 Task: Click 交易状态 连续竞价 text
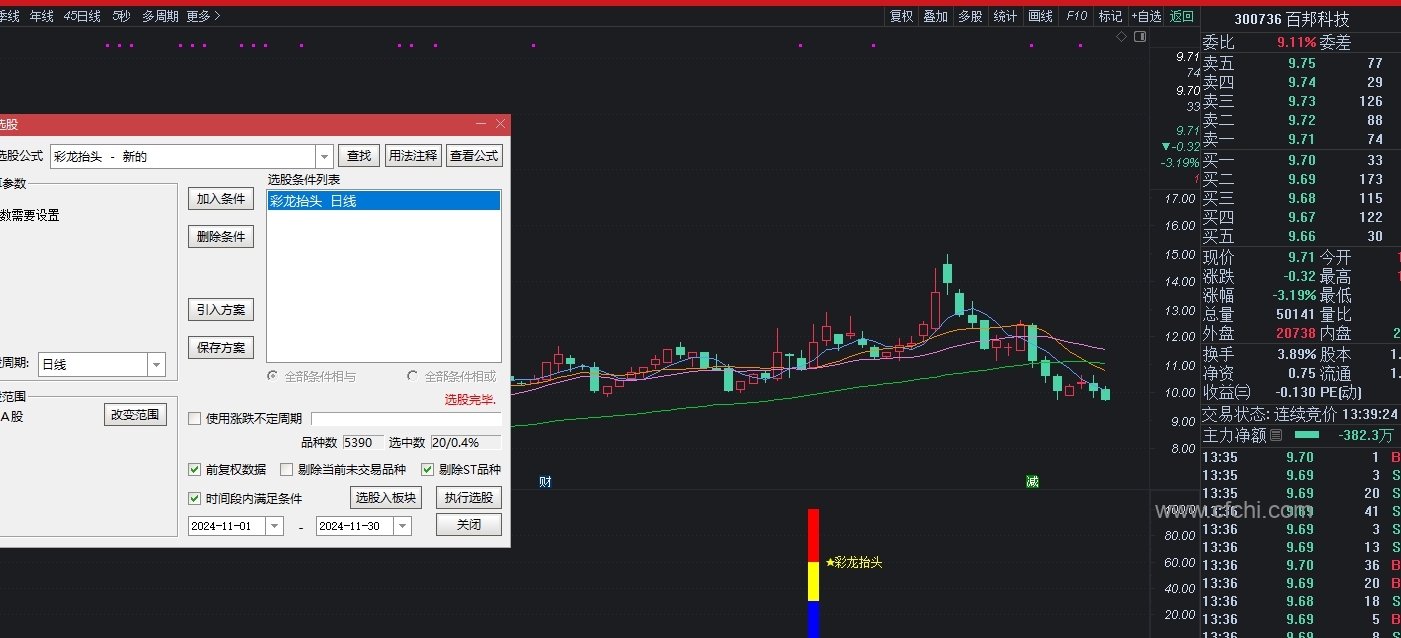pos(1269,414)
